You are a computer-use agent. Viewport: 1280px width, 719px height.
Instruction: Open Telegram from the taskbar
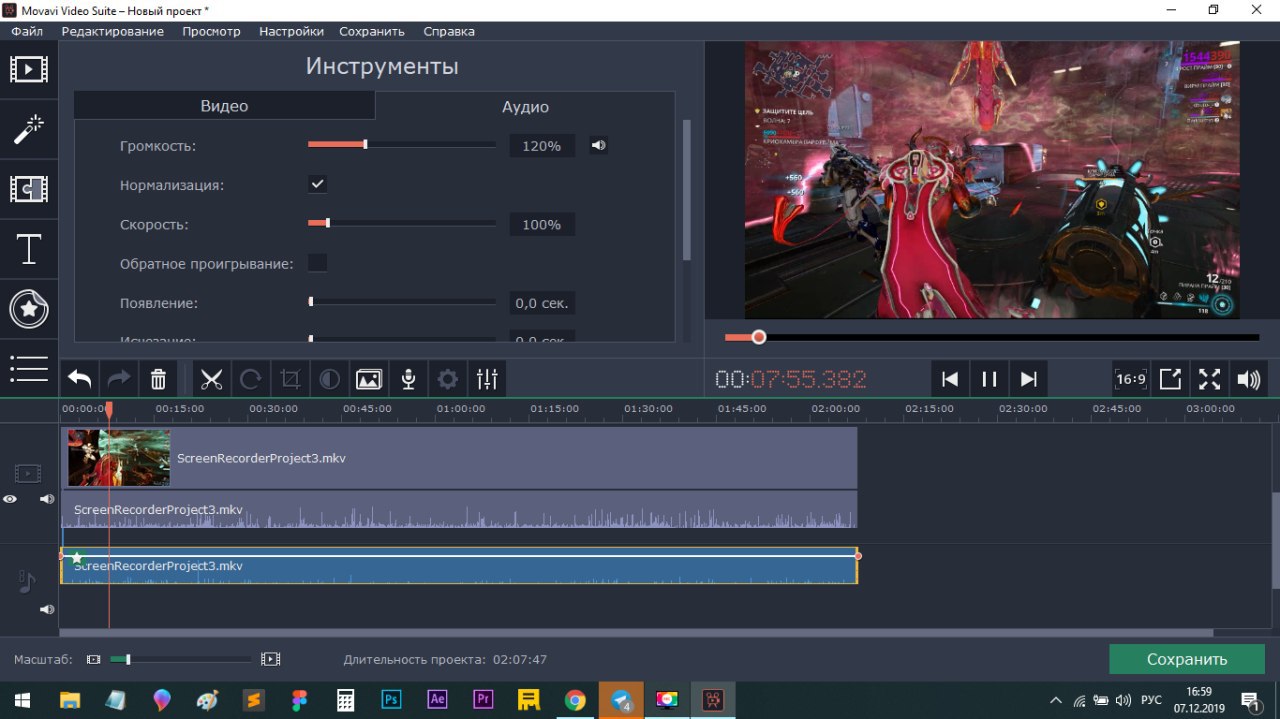click(621, 700)
